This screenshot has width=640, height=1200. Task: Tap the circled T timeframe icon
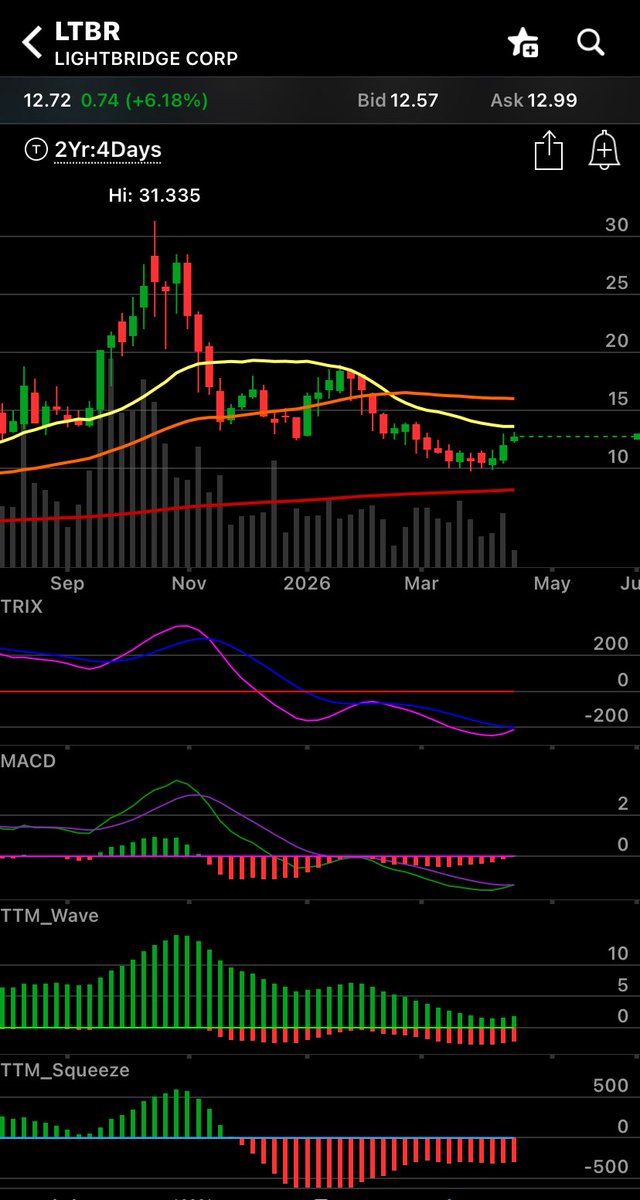[35, 150]
